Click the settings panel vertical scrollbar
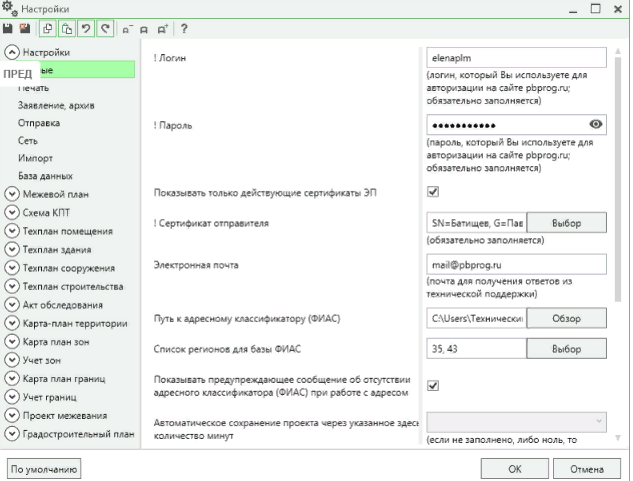Viewport: 633px width, 481px height. (617, 200)
